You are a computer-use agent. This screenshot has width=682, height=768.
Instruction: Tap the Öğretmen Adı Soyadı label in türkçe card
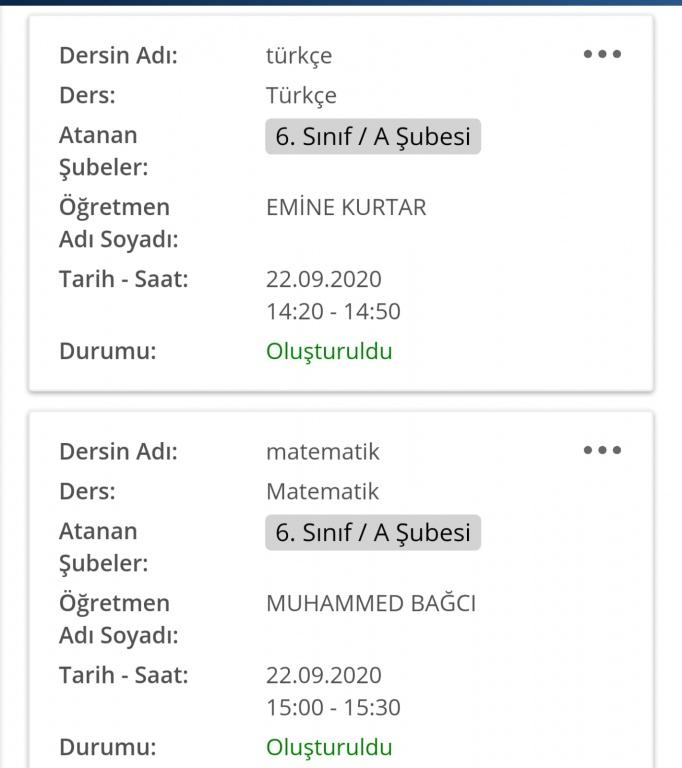tap(115, 224)
